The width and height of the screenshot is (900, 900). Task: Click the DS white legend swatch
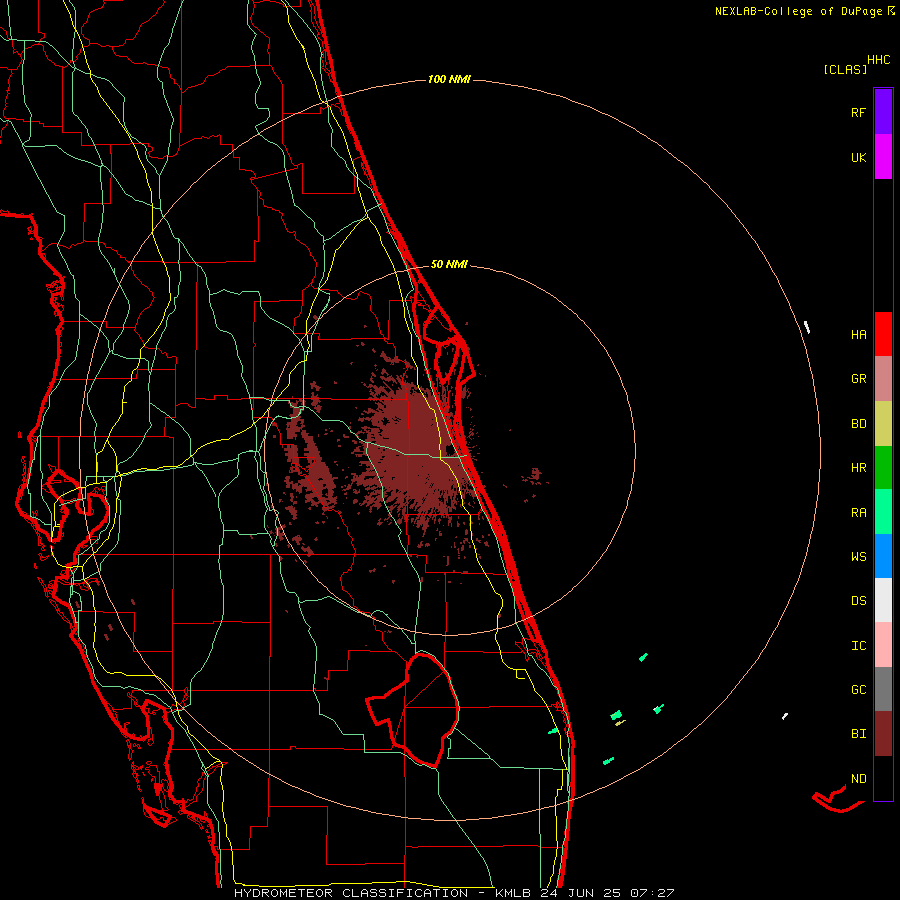(x=883, y=600)
